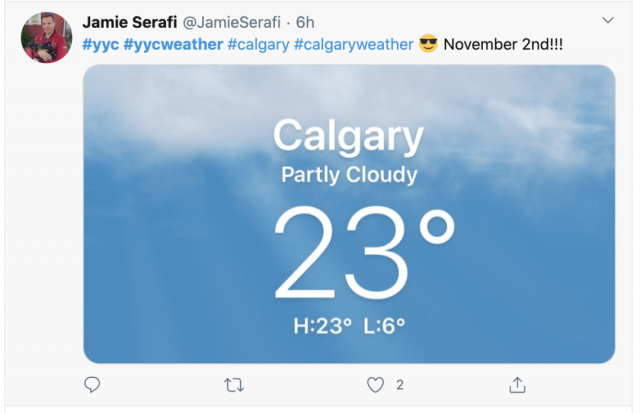
Task: Click the Partly Cloudy text in image
Action: [349, 175]
